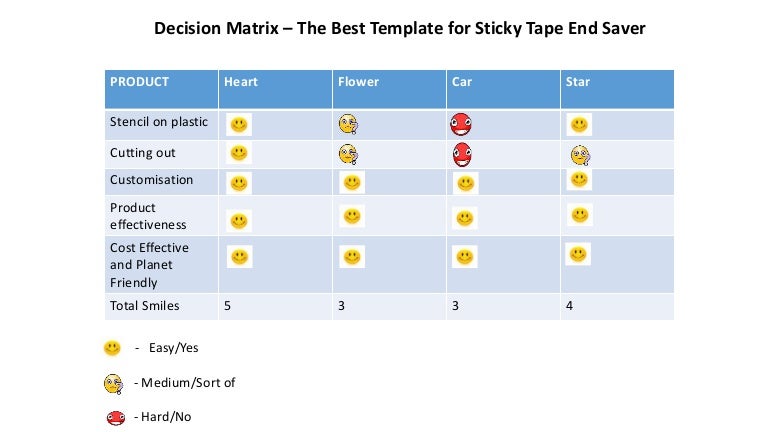Click the Decision Matrix slide title

tap(399, 28)
